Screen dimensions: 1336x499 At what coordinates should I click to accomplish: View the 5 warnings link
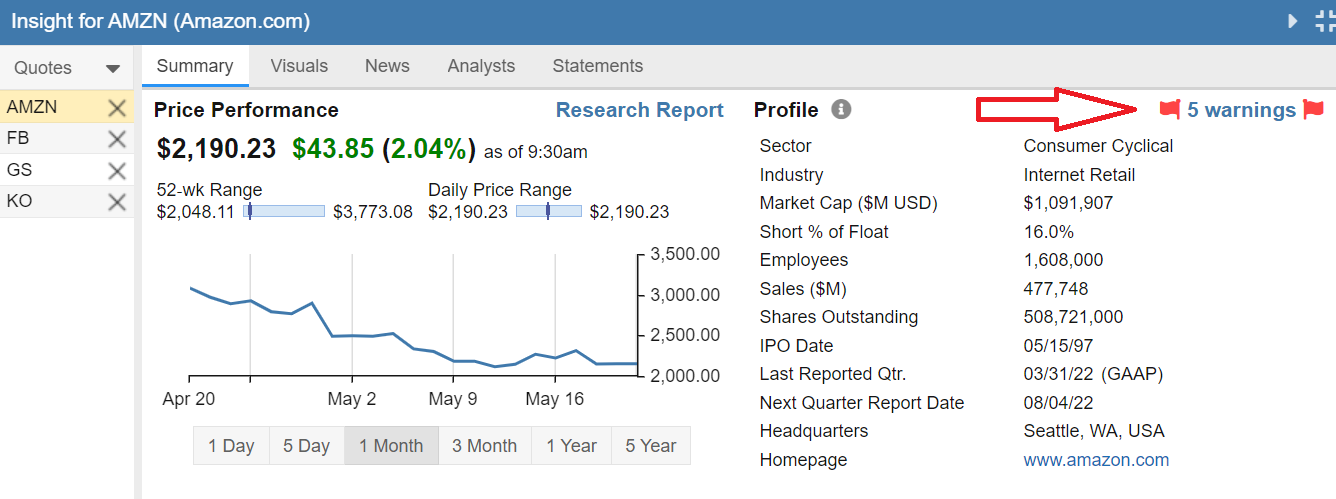[1242, 110]
